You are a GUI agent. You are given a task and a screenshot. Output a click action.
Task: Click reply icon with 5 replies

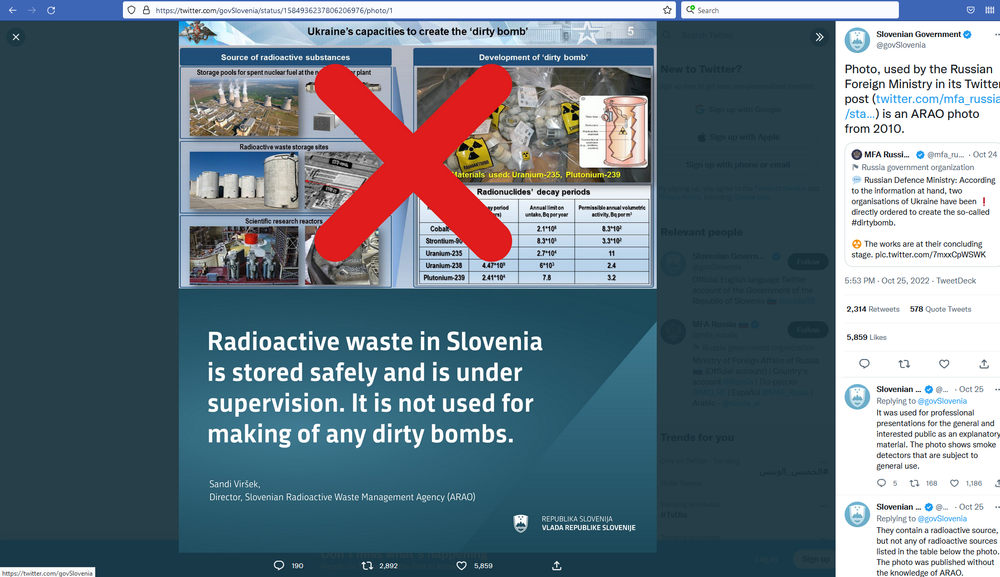click(881, 483)
